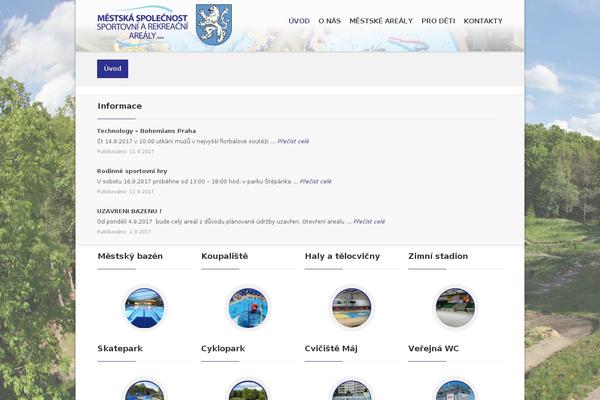600x400 pixels.
Task: Open the KONTAKTY menu item
Action: [483, 21]
